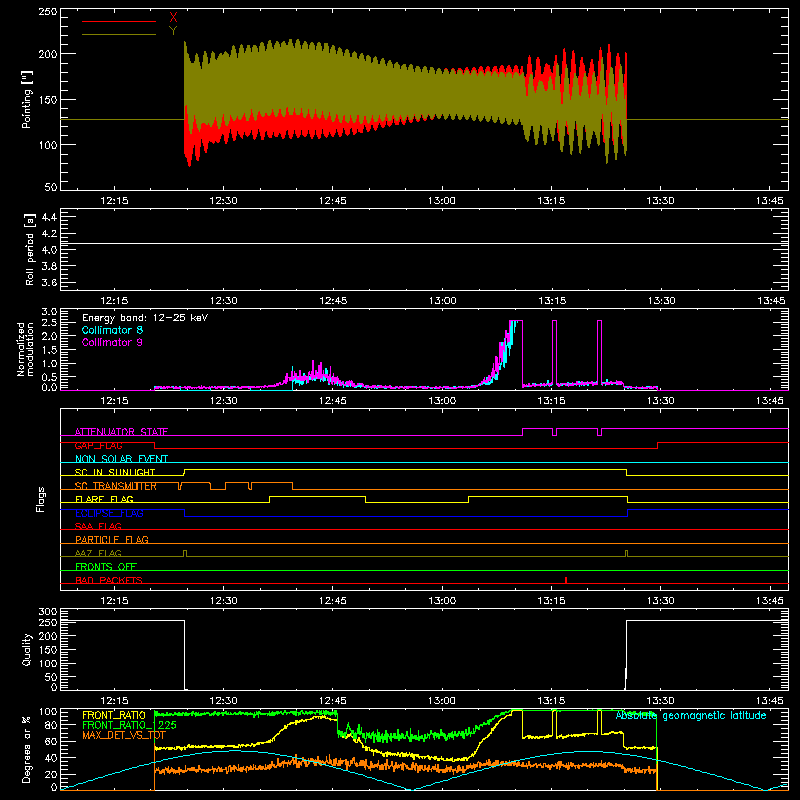This screenshot has width=800, height=800.
Task: Select the GAP_FLAG label
Action: point(98,445)
